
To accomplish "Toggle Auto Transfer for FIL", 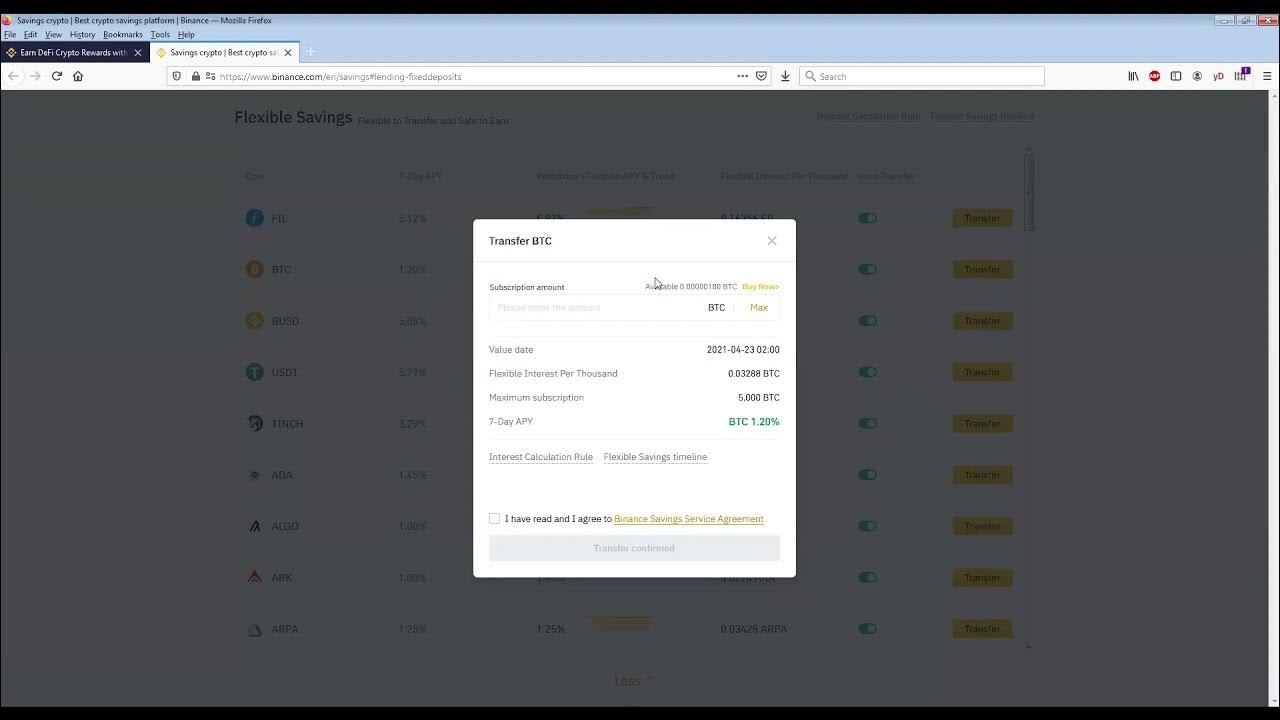I will point(867,218).
